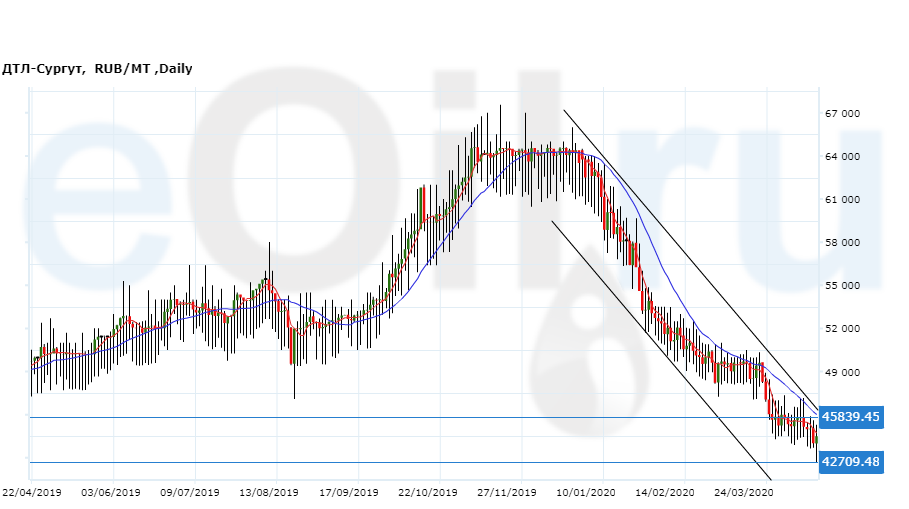Click the 55 000 price axis label
909x509 pixels.
click(842, 286)
